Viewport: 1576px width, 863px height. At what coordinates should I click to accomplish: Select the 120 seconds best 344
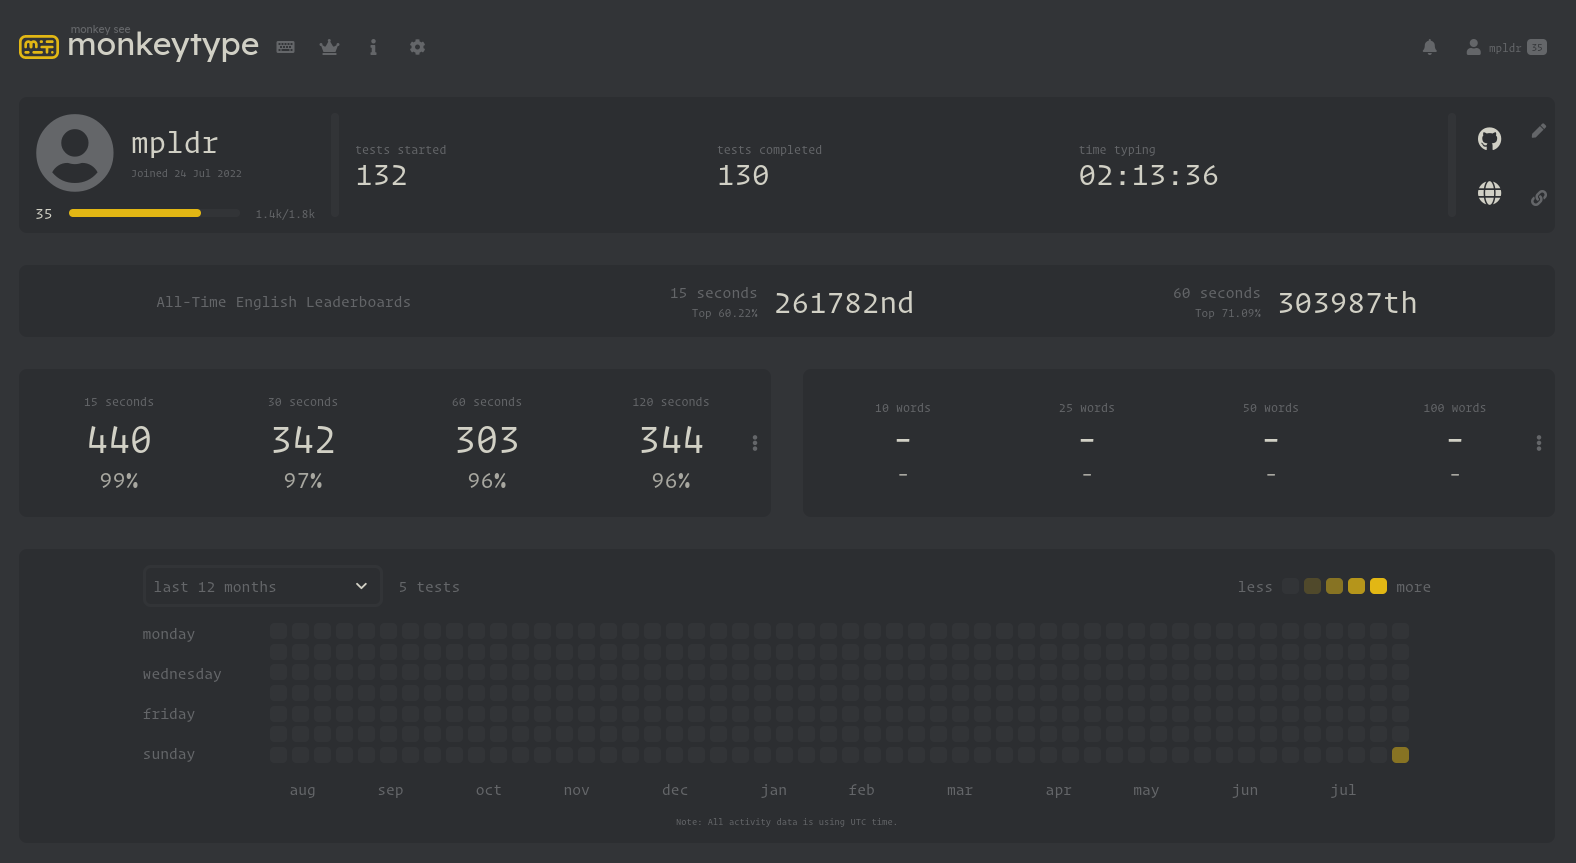point(671,440)
